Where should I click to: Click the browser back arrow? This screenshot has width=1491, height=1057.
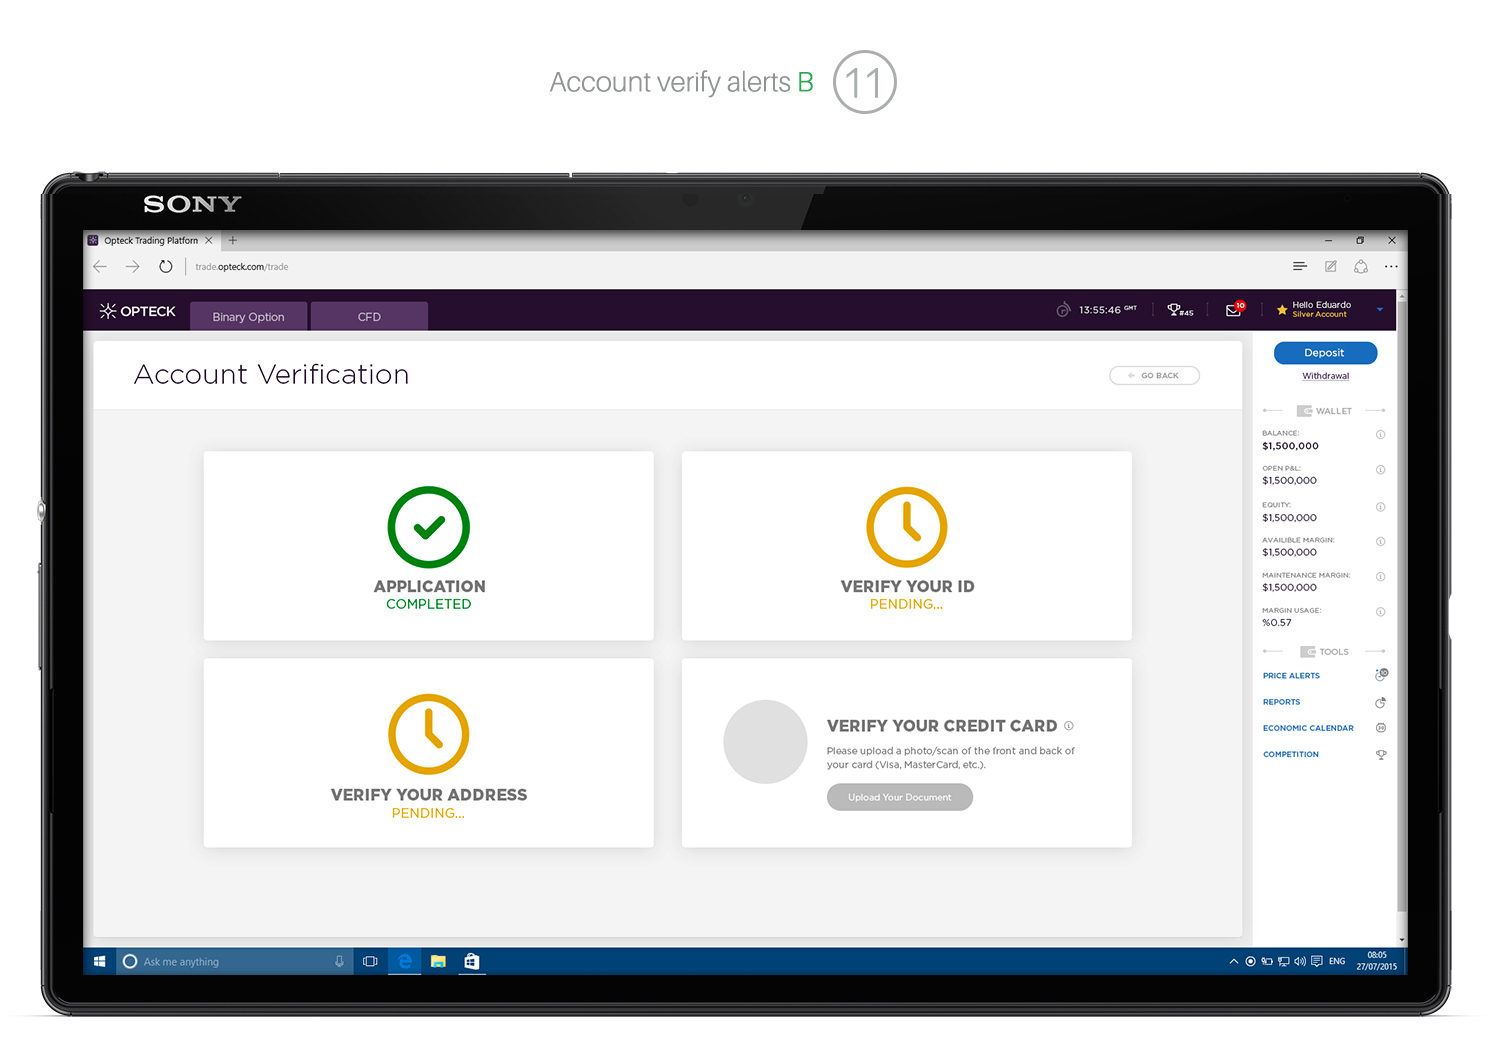click(100, 266)
